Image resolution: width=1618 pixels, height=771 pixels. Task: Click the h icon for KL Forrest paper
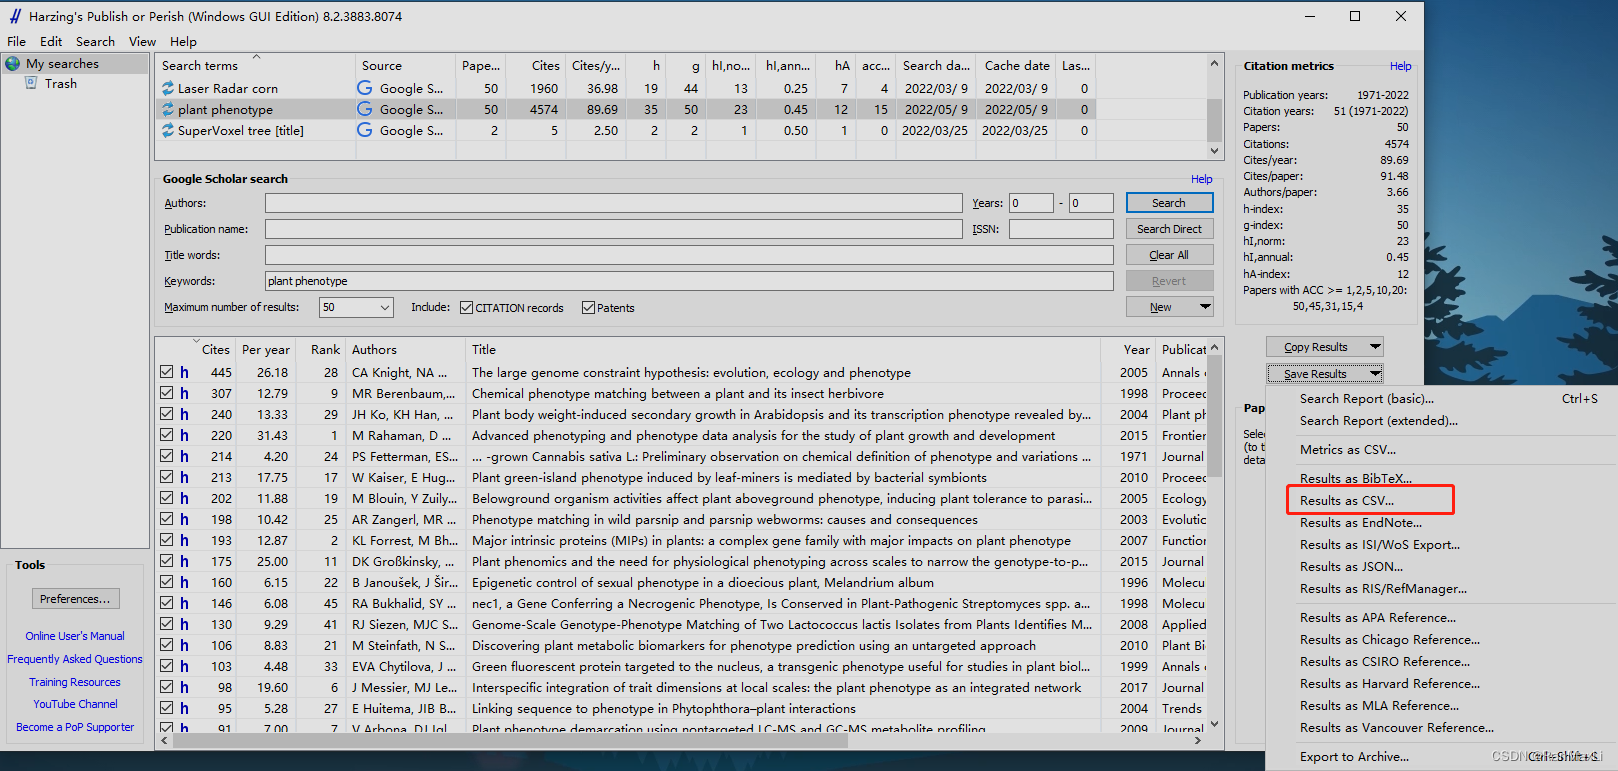pos(184,540)
